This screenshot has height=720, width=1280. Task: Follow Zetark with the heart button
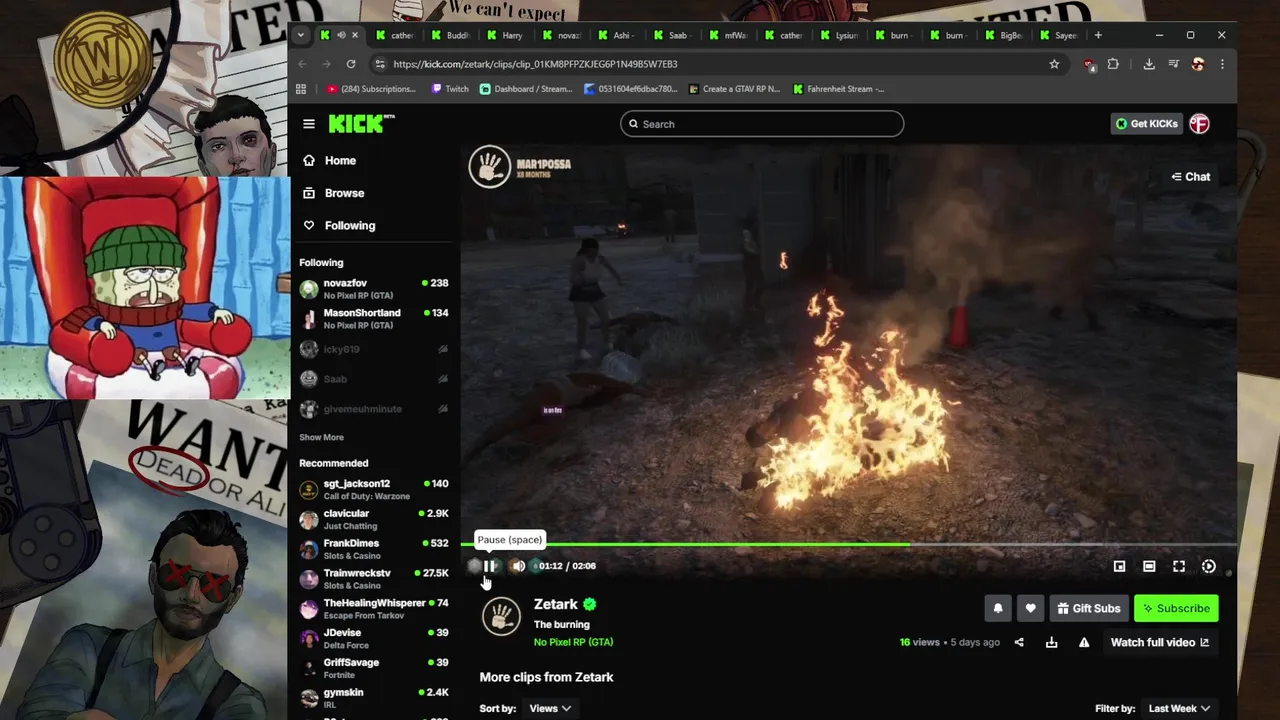tap(1030, 608)
